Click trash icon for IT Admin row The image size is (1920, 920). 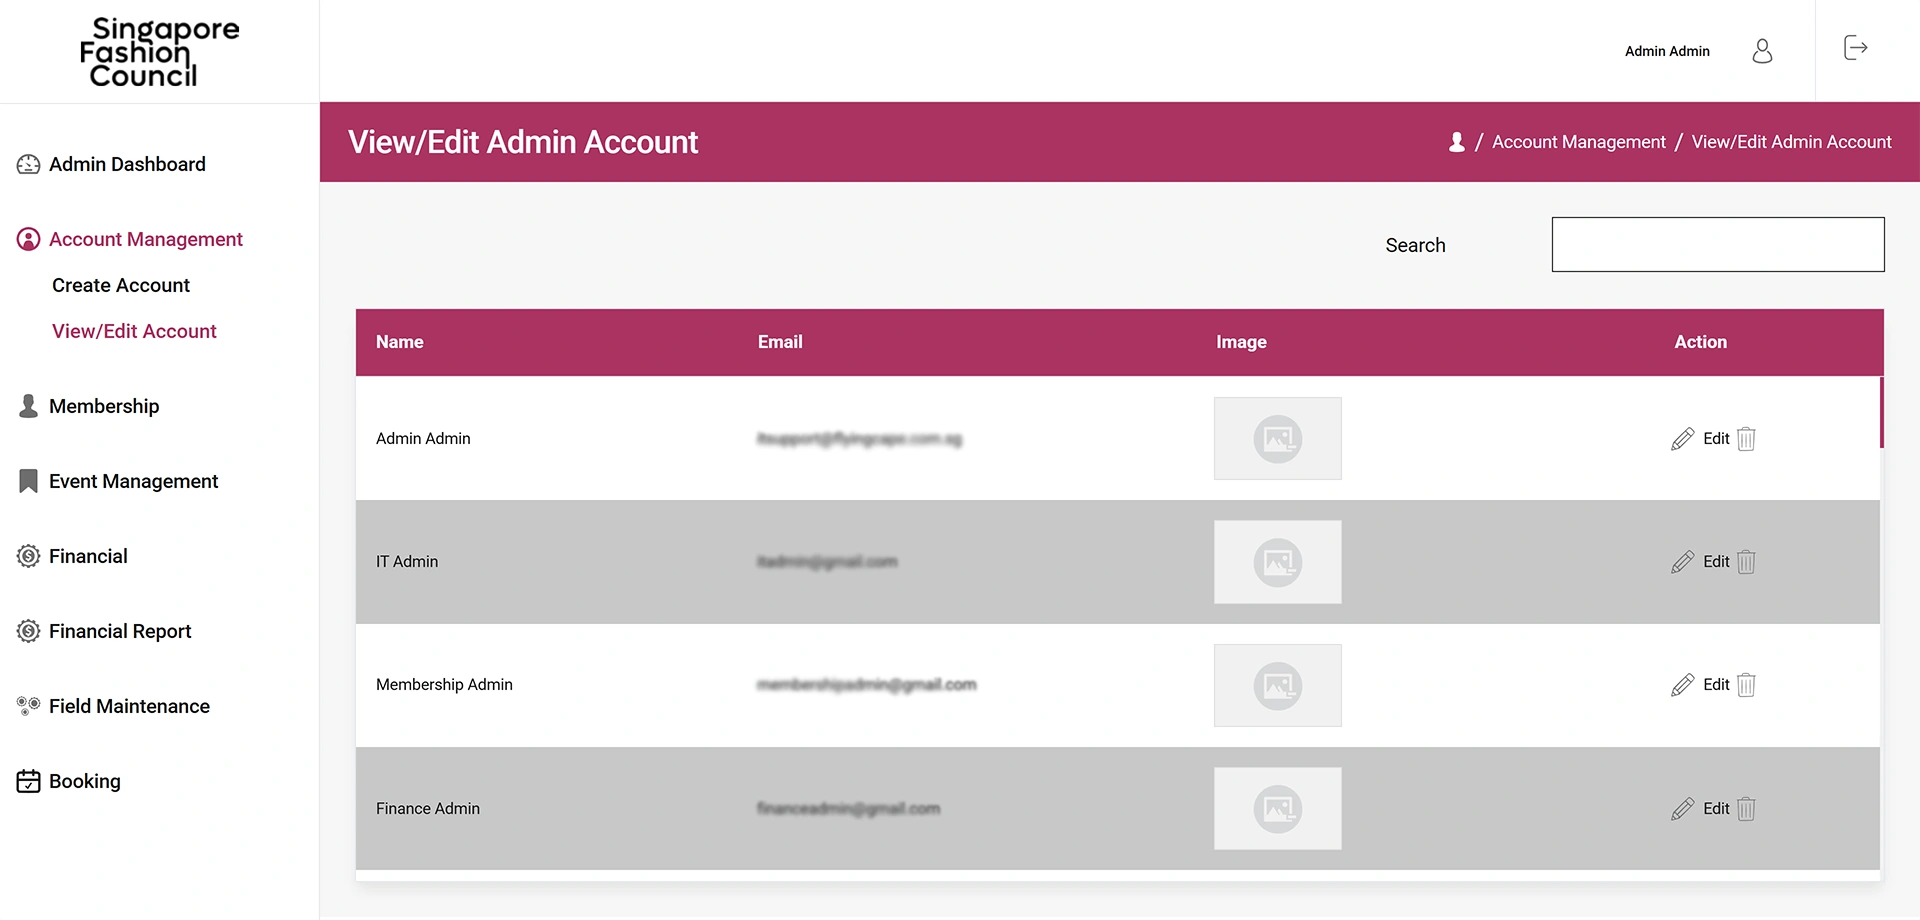point(1747,562)
